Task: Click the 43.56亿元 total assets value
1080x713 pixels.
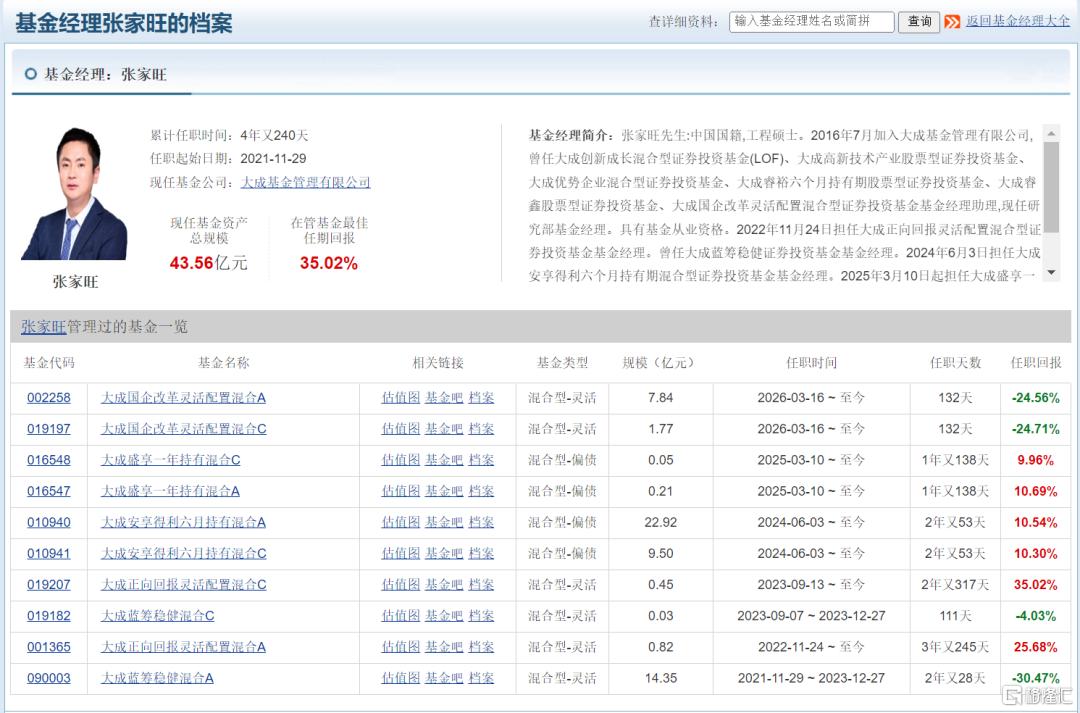Action: (x=209, y=263)
